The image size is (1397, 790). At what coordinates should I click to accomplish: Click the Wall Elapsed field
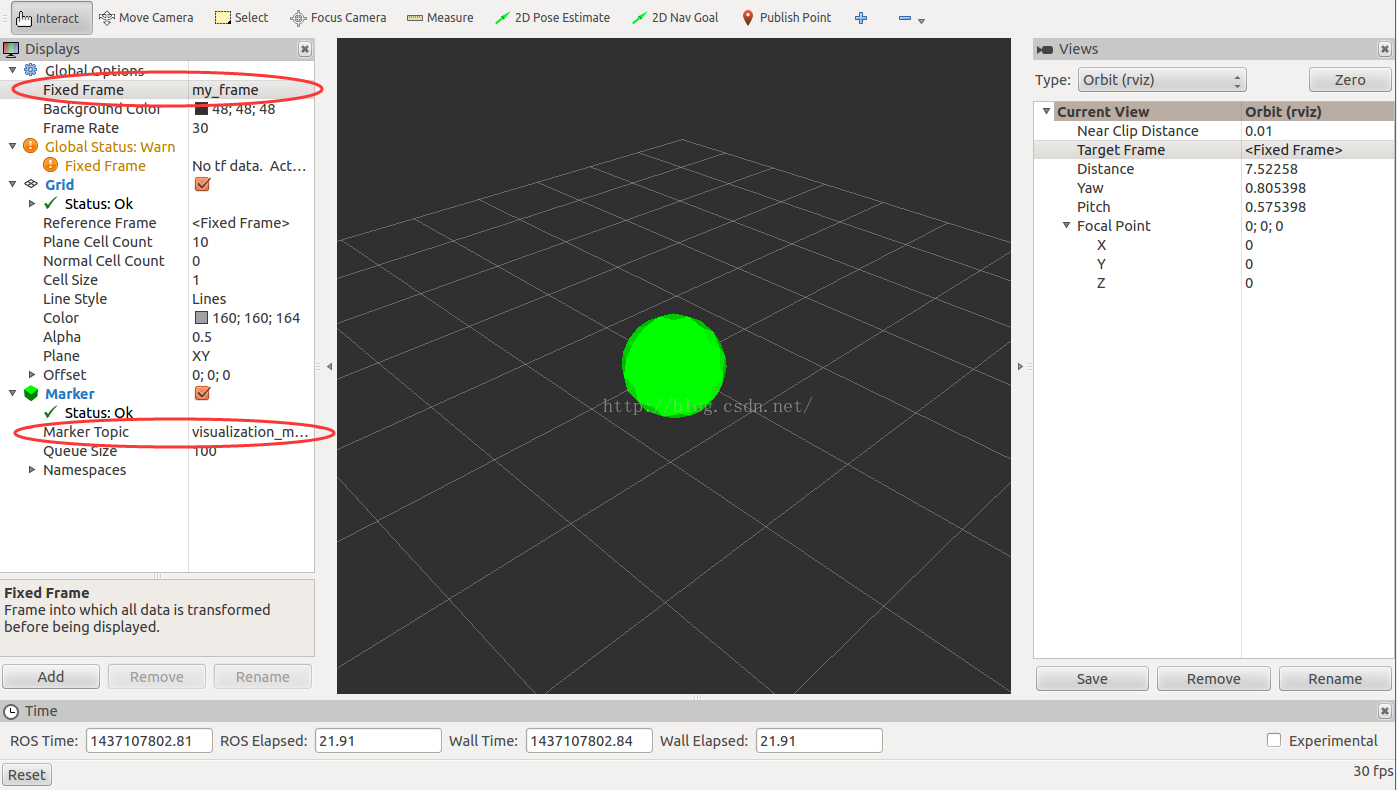point(819,741)
